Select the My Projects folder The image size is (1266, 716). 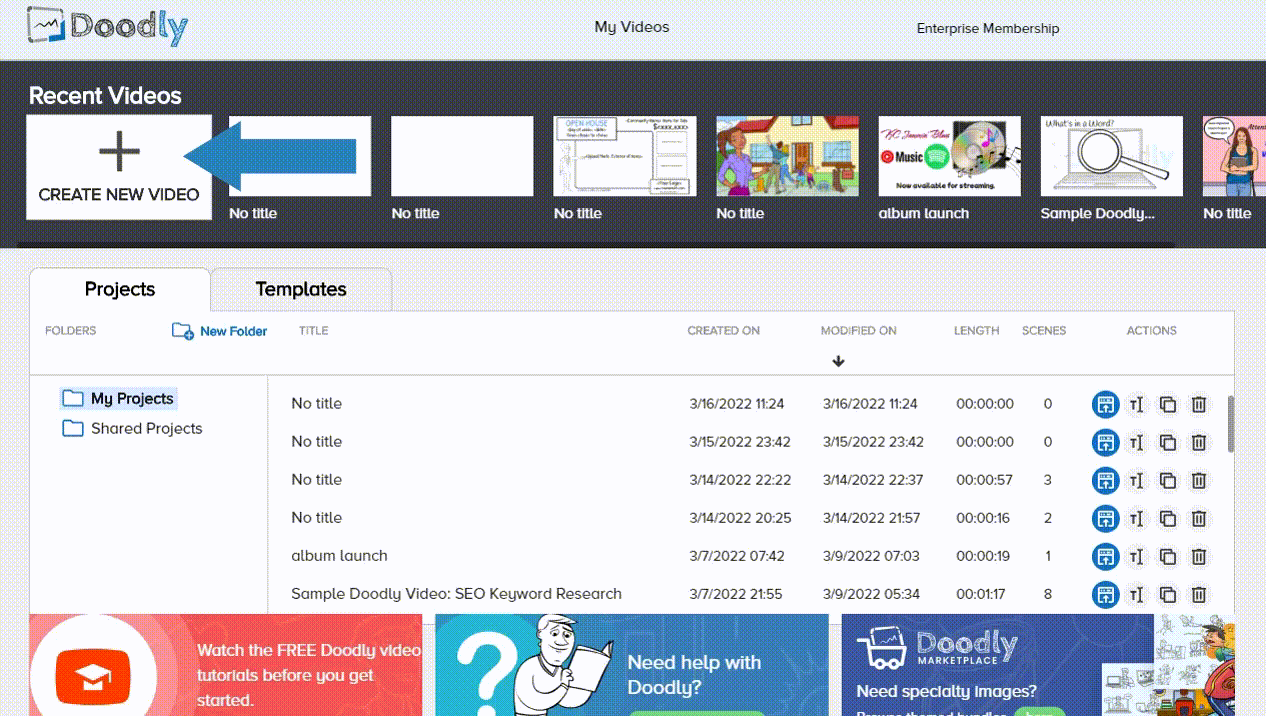pyautogui.click(x=119, y=398)
